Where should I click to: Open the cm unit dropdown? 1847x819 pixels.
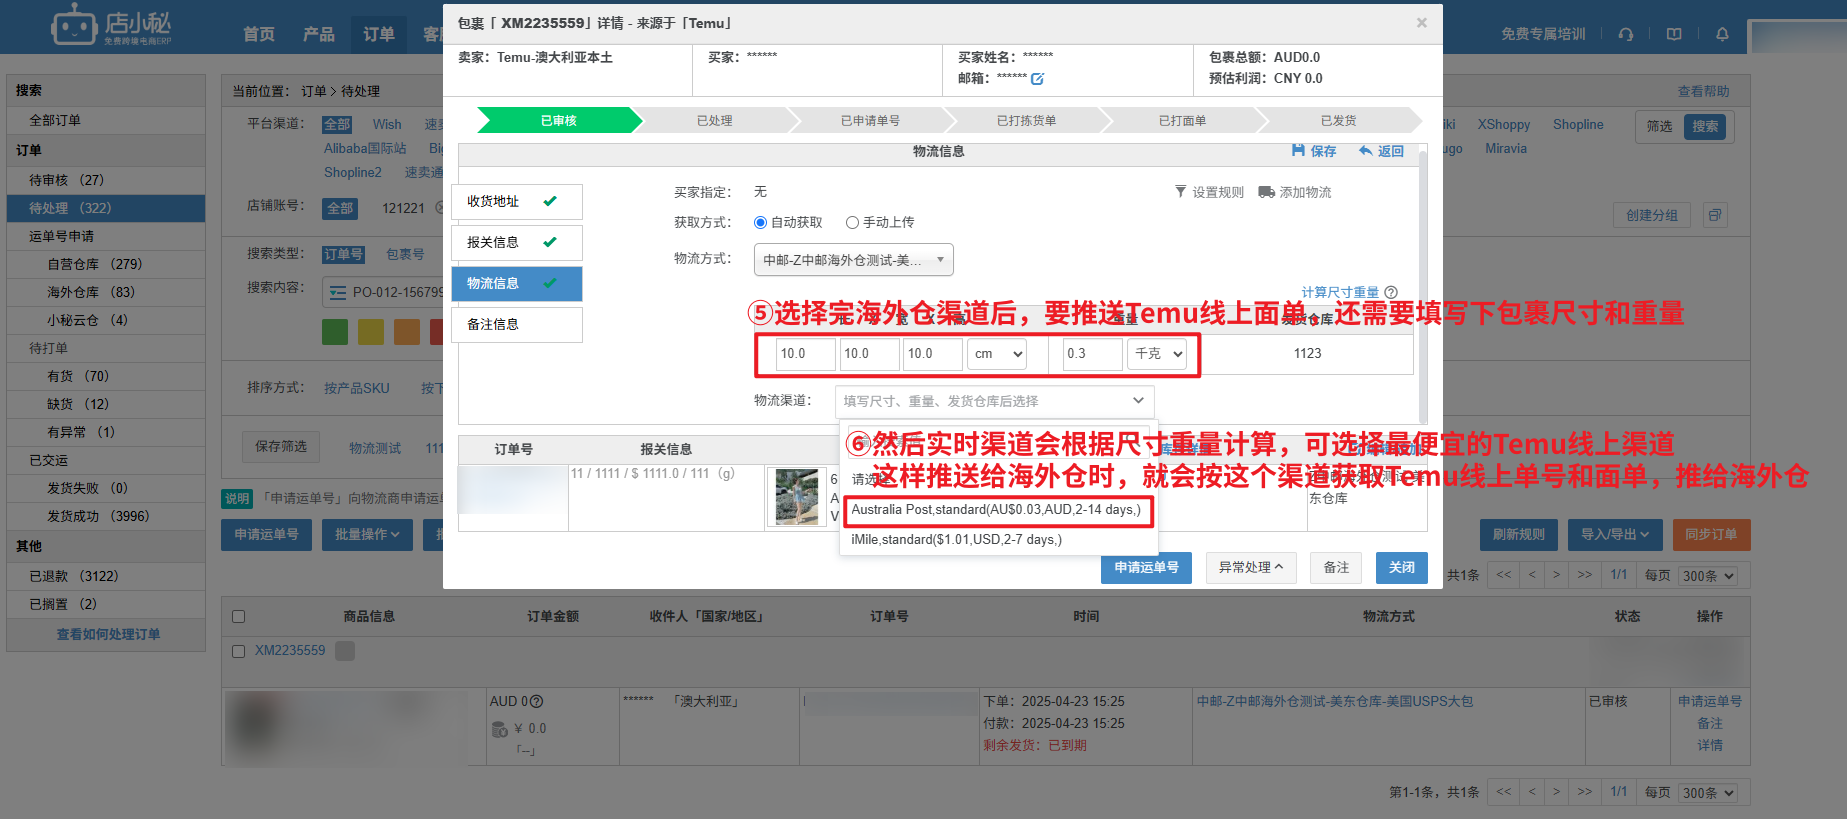coord(997,354)
